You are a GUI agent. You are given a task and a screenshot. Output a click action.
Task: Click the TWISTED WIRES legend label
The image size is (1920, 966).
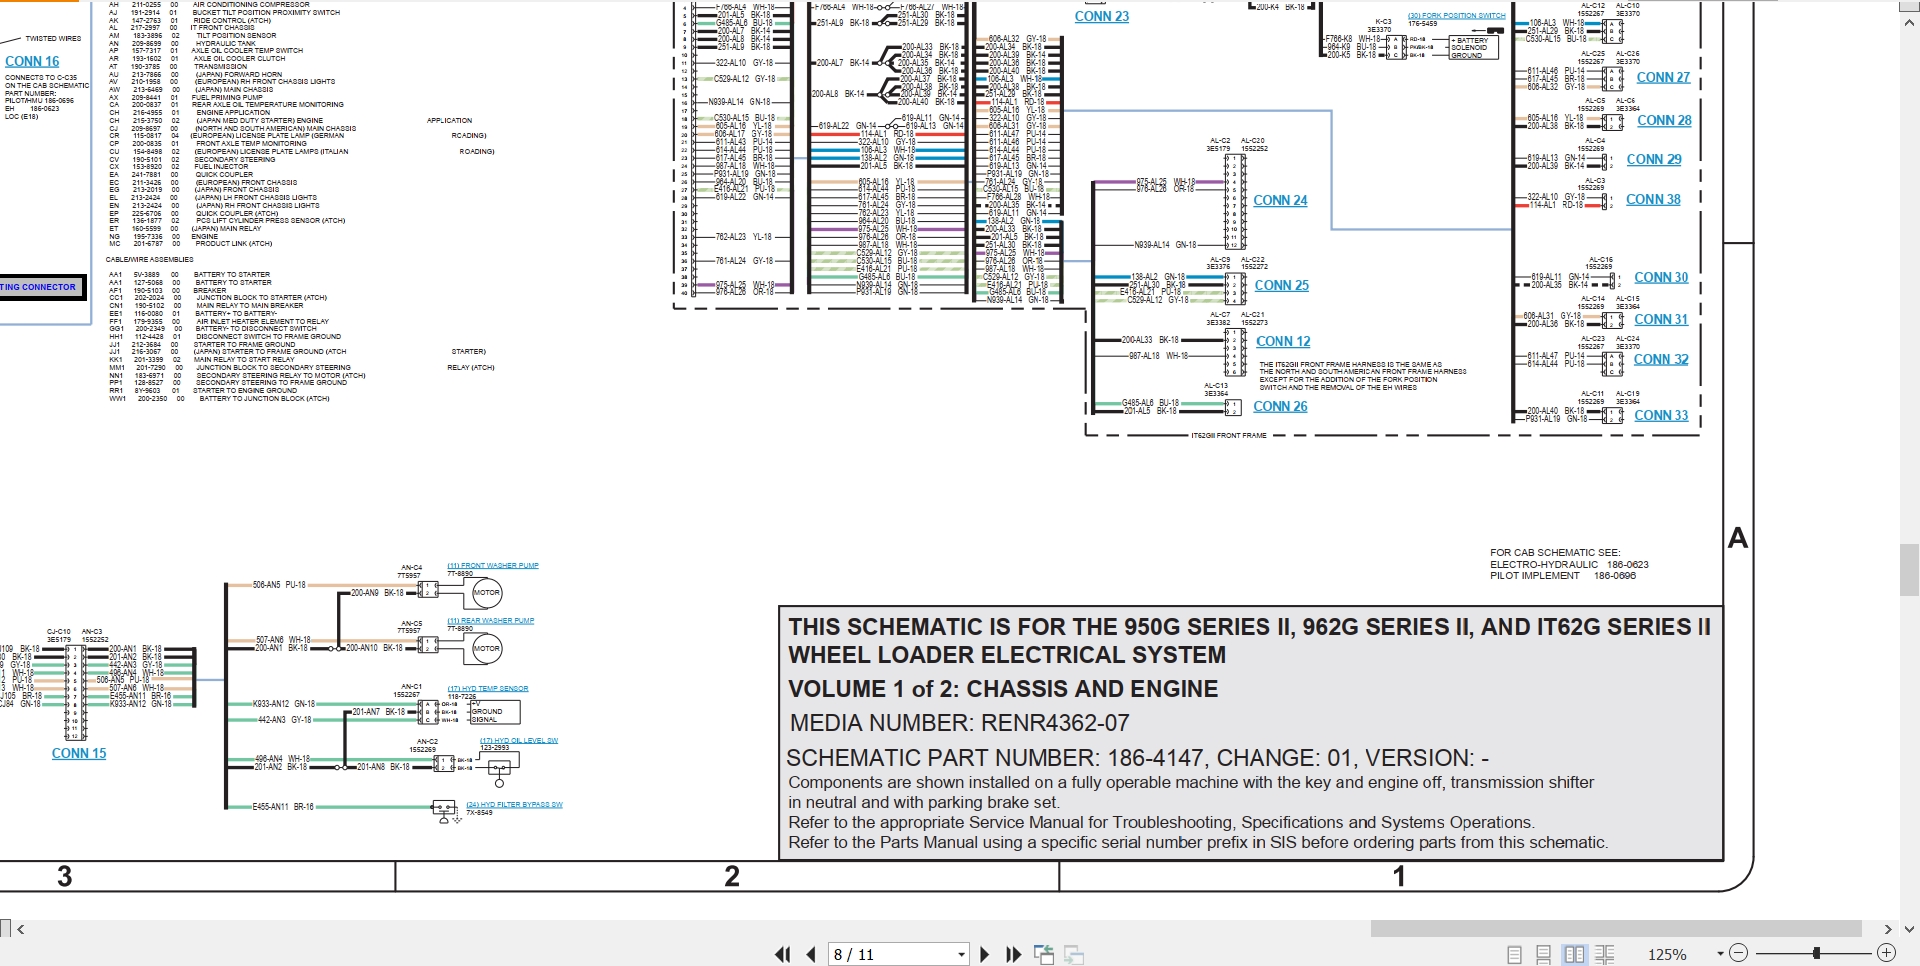point(54,38)
